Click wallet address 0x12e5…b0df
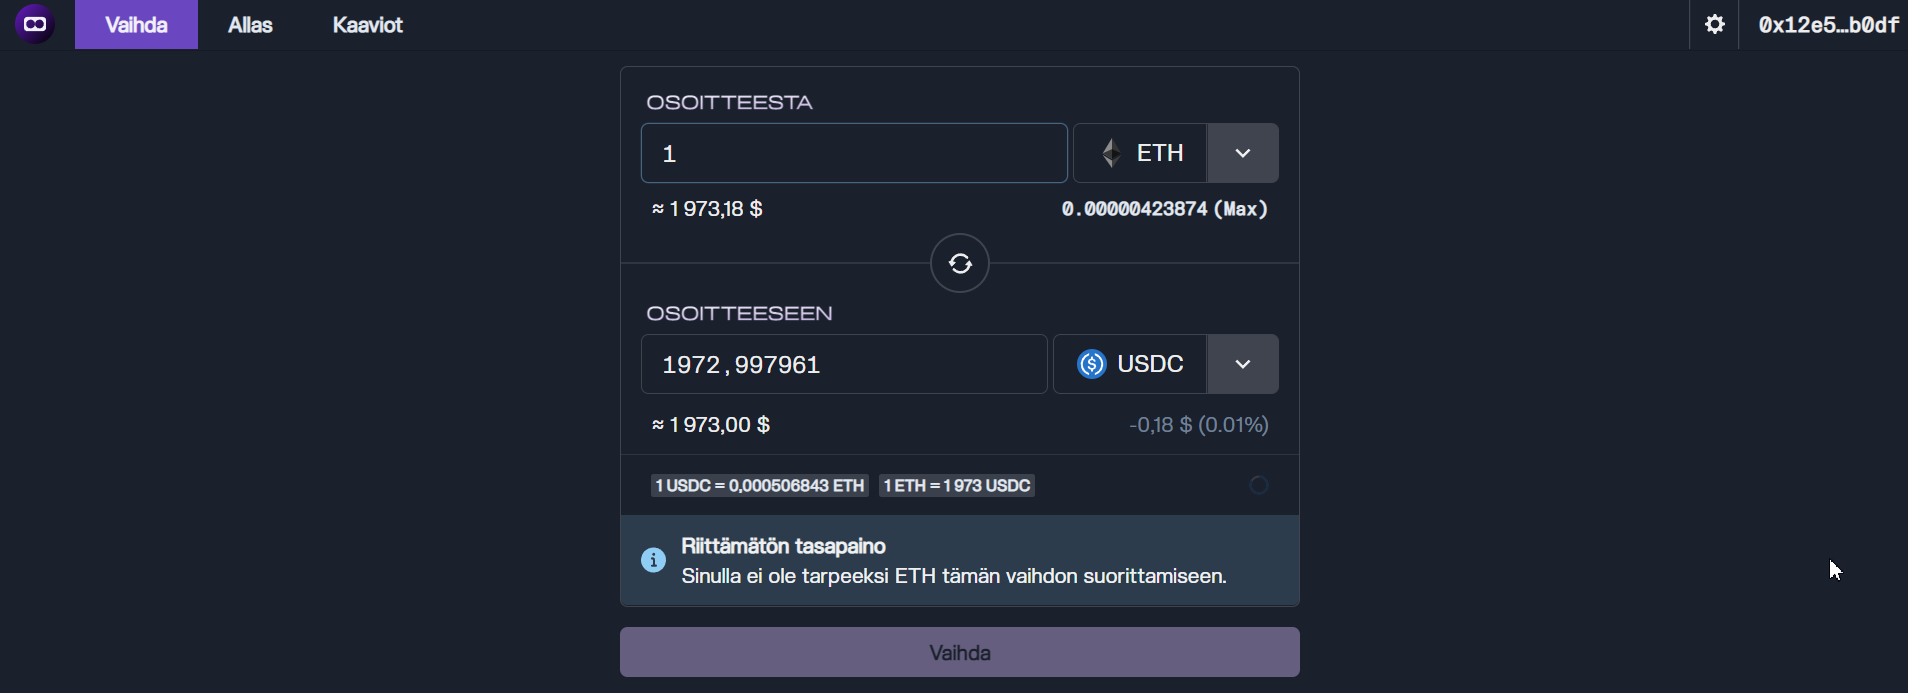This screenshot has width=1908, height=693. click(x=1828, y=25)
